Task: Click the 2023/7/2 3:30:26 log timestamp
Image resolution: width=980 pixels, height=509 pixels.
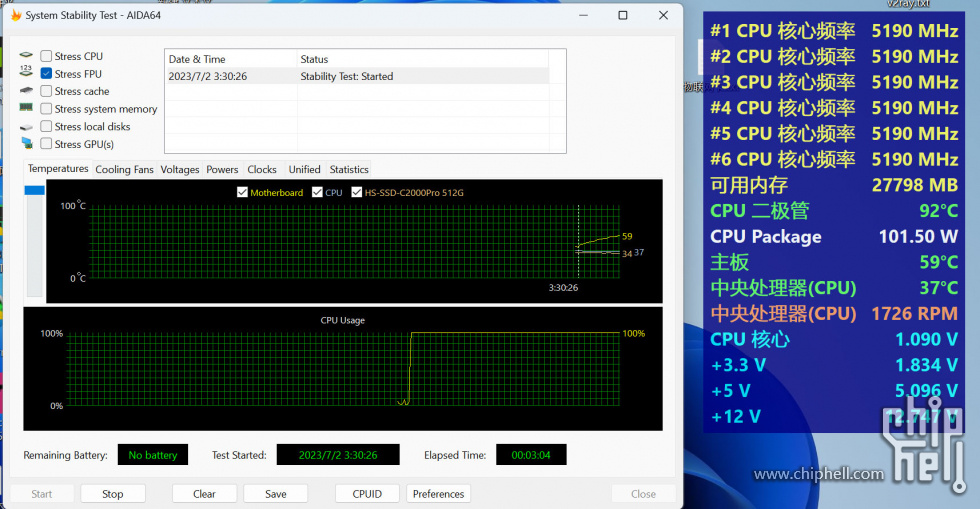Action: point(208,76)
